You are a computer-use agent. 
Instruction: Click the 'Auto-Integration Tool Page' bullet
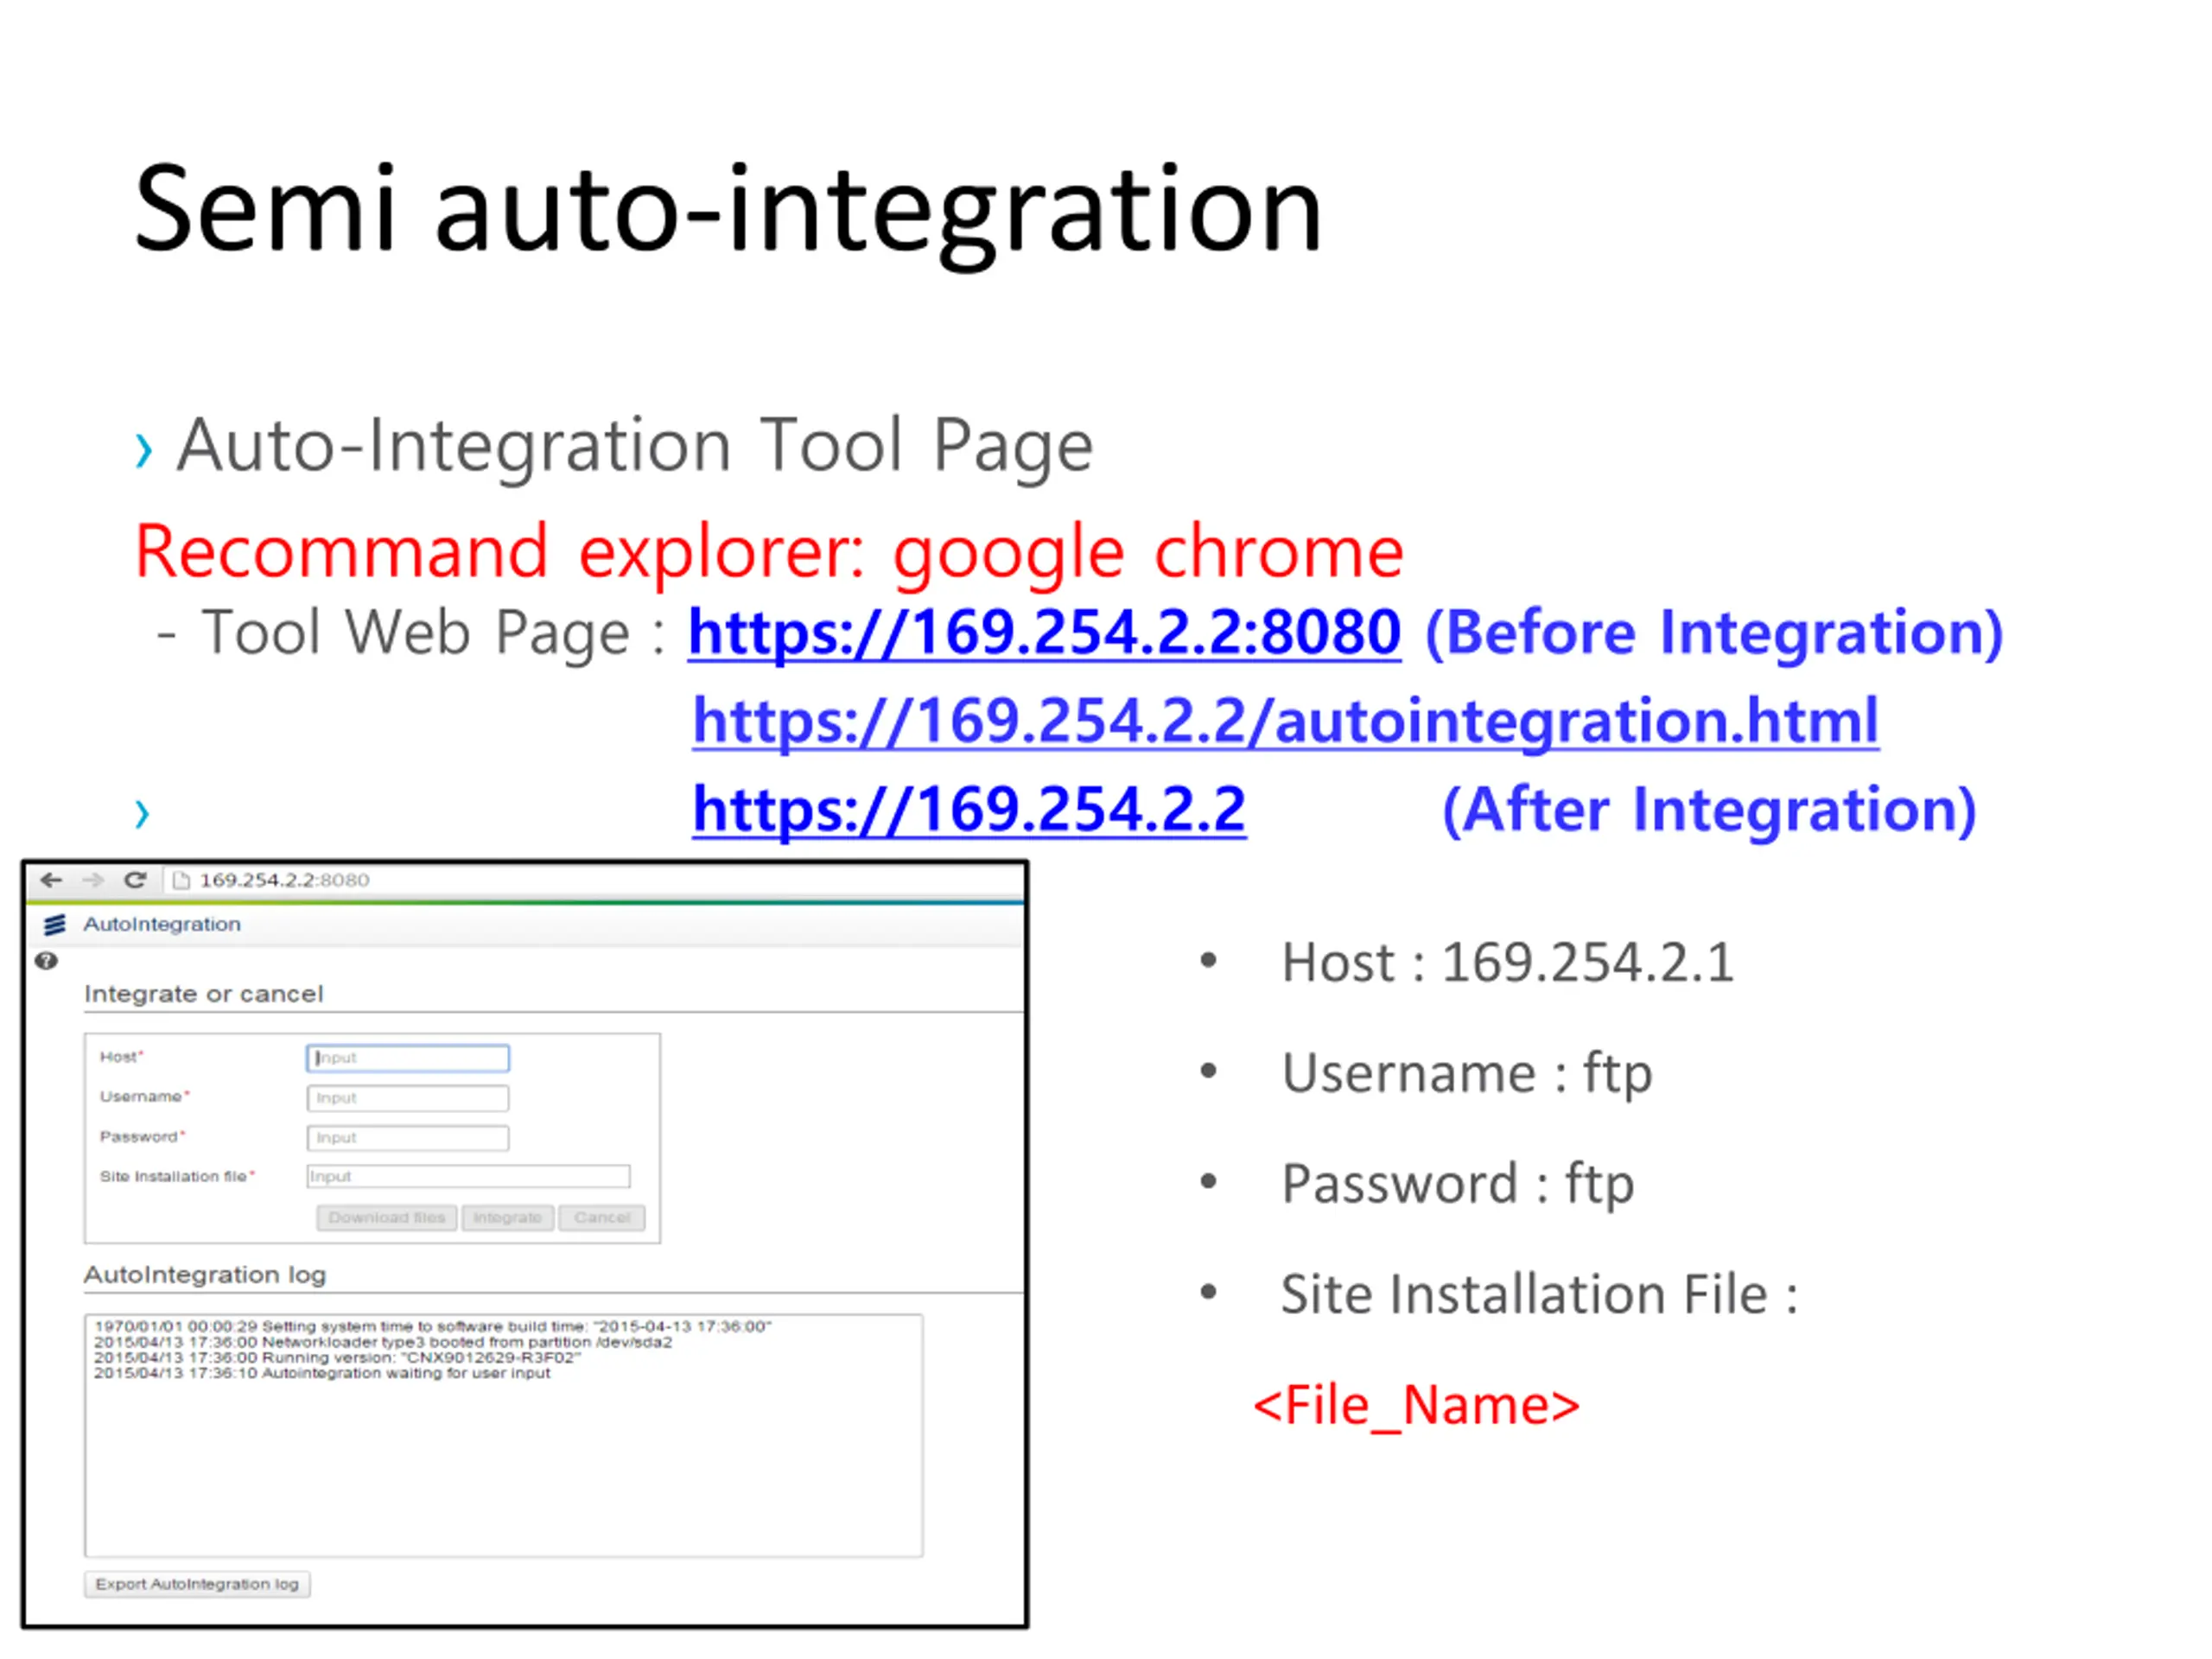coord(635,446)
